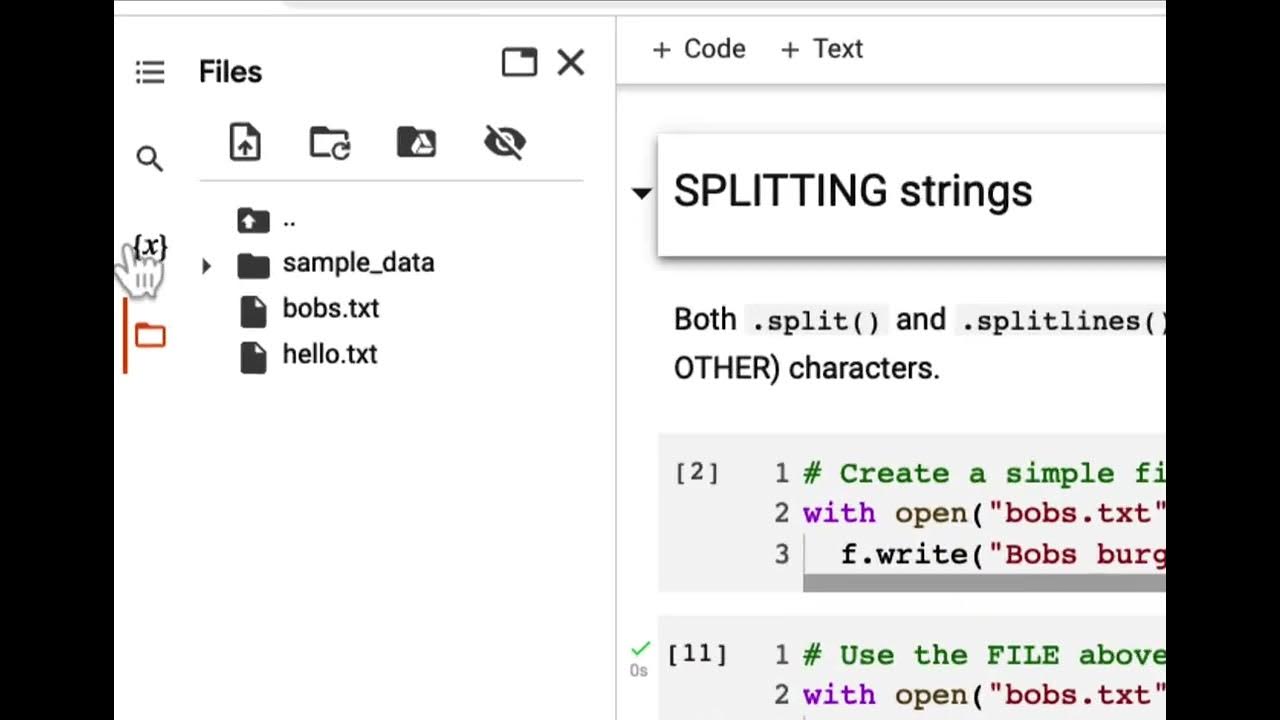Toggle hidden files visibility eye icon

click(505, 142)
